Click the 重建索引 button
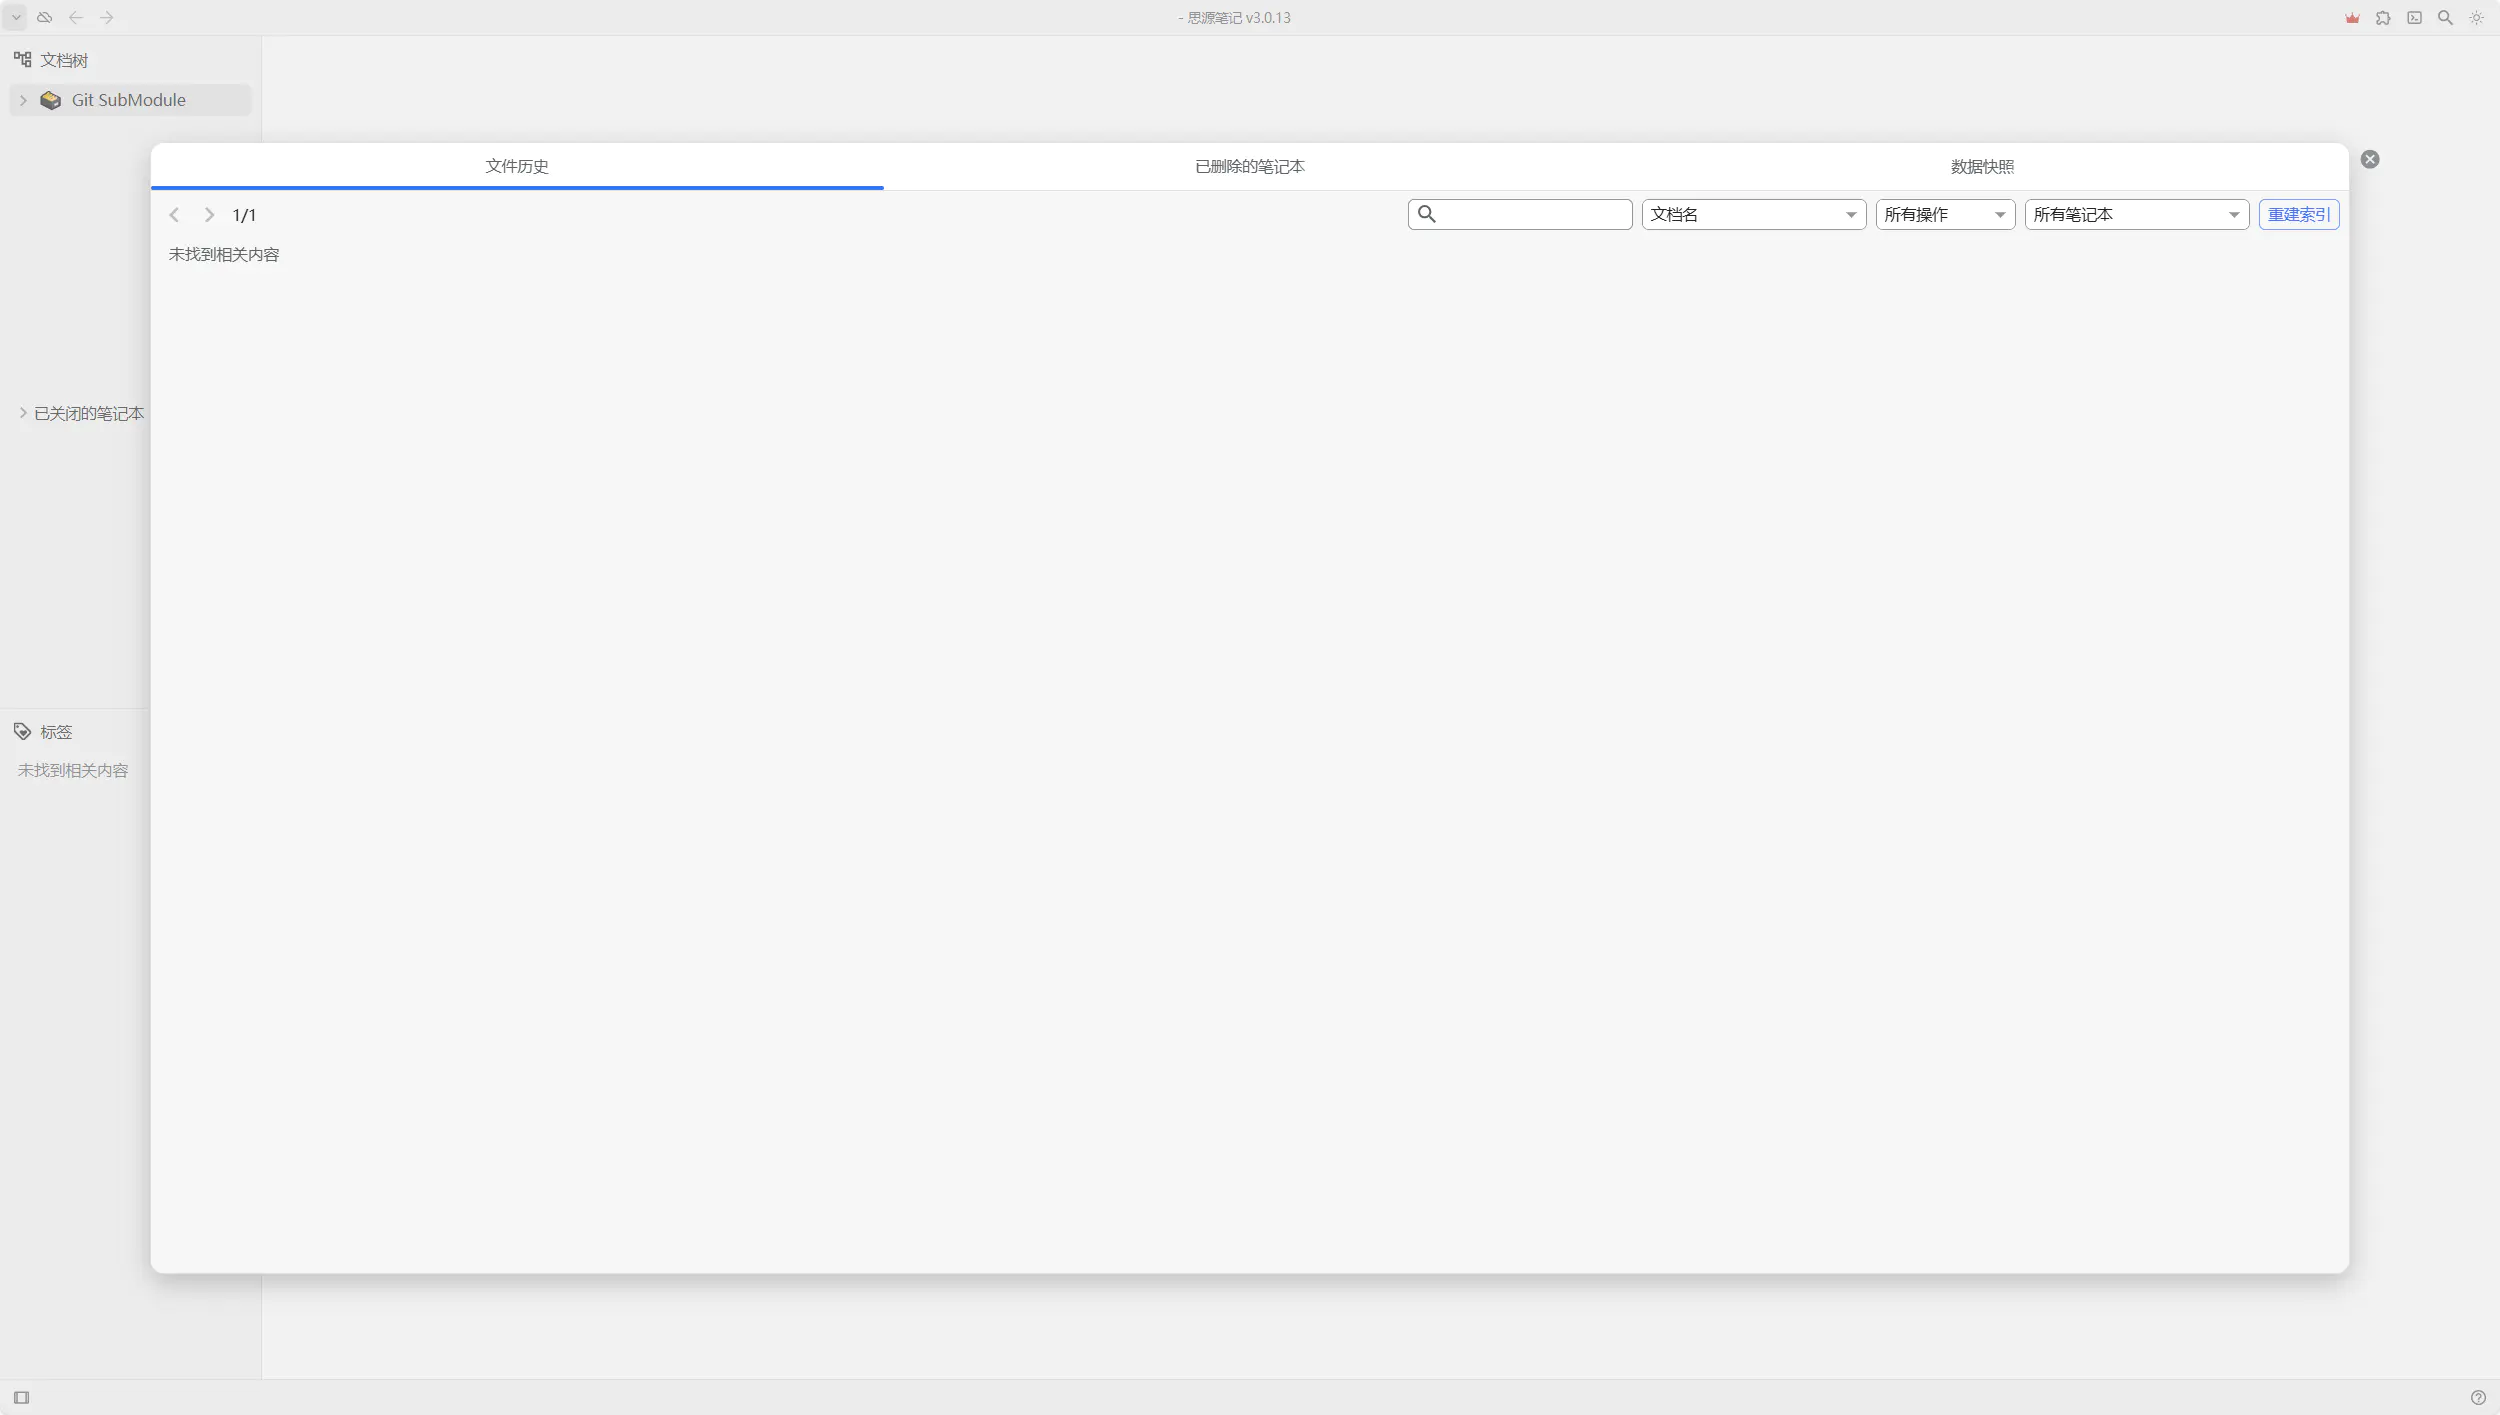2500x1415 pixels. tap(2298, 215)
